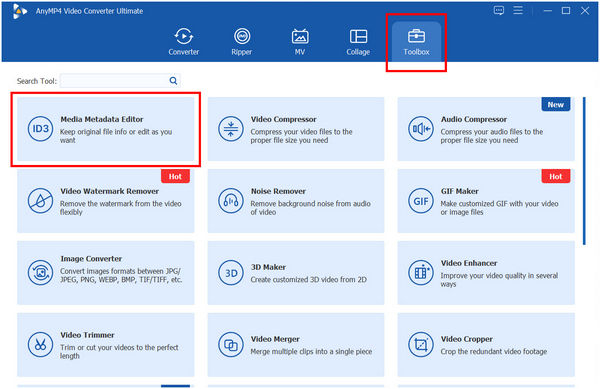Click 'Compress your video files' description

click(302, 136)
